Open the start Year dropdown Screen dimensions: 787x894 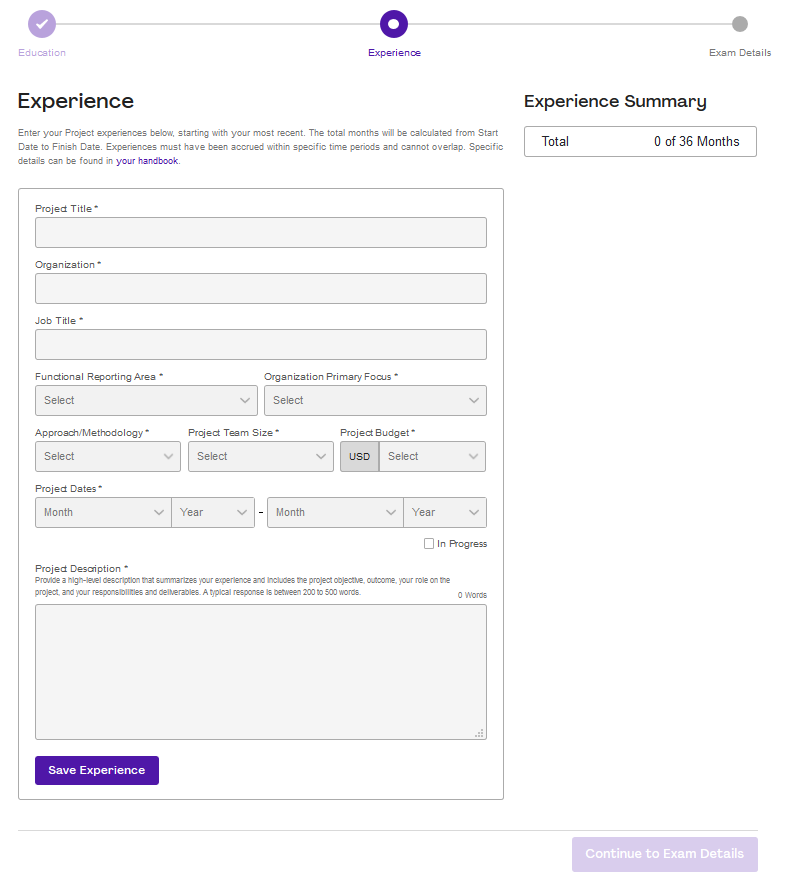(x=213, y=512)
